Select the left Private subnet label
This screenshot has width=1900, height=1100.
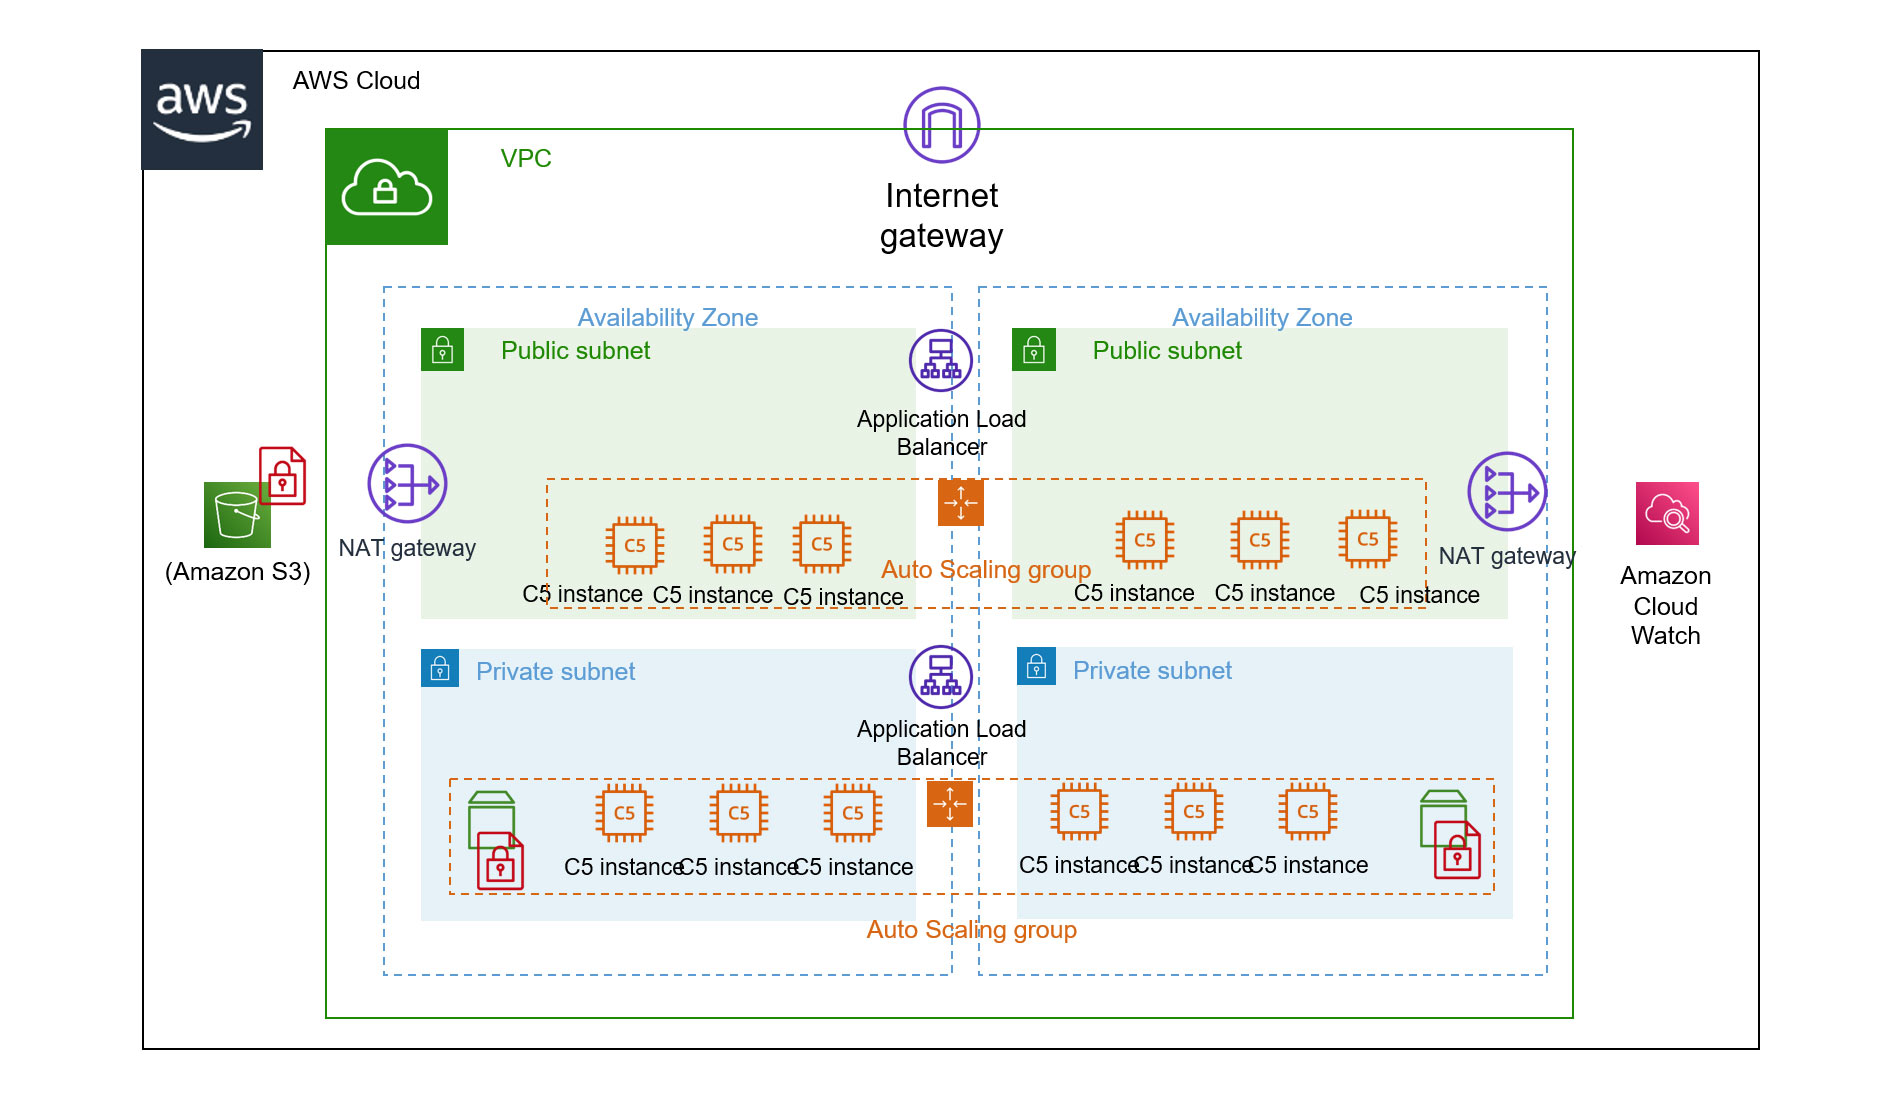point(555,671)
